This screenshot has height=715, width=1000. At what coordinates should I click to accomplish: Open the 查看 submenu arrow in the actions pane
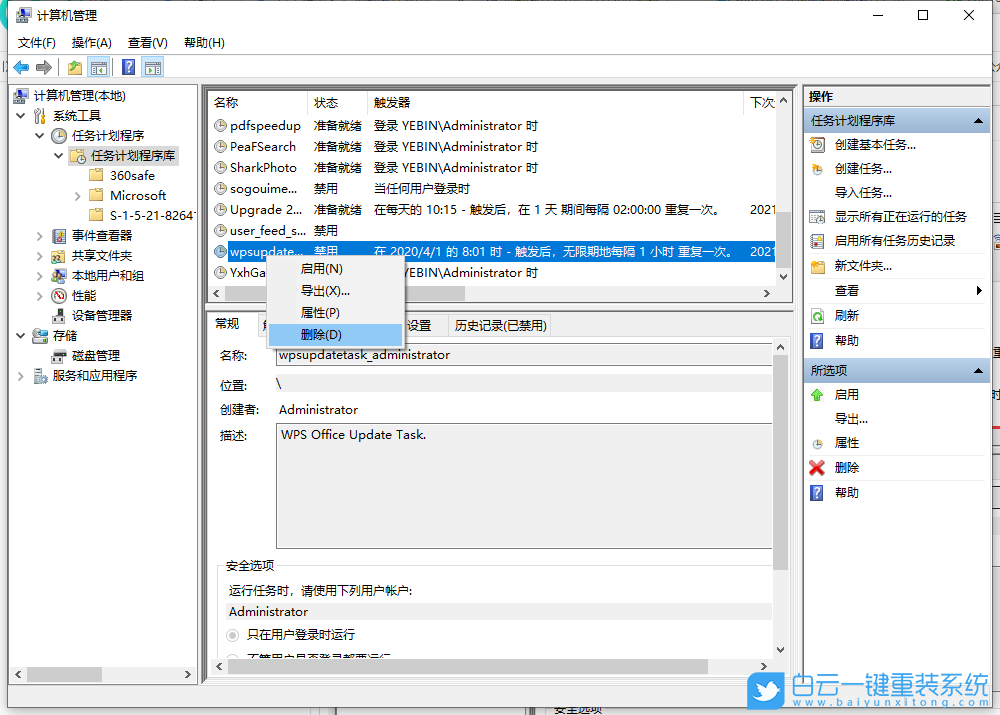(978, 292)
